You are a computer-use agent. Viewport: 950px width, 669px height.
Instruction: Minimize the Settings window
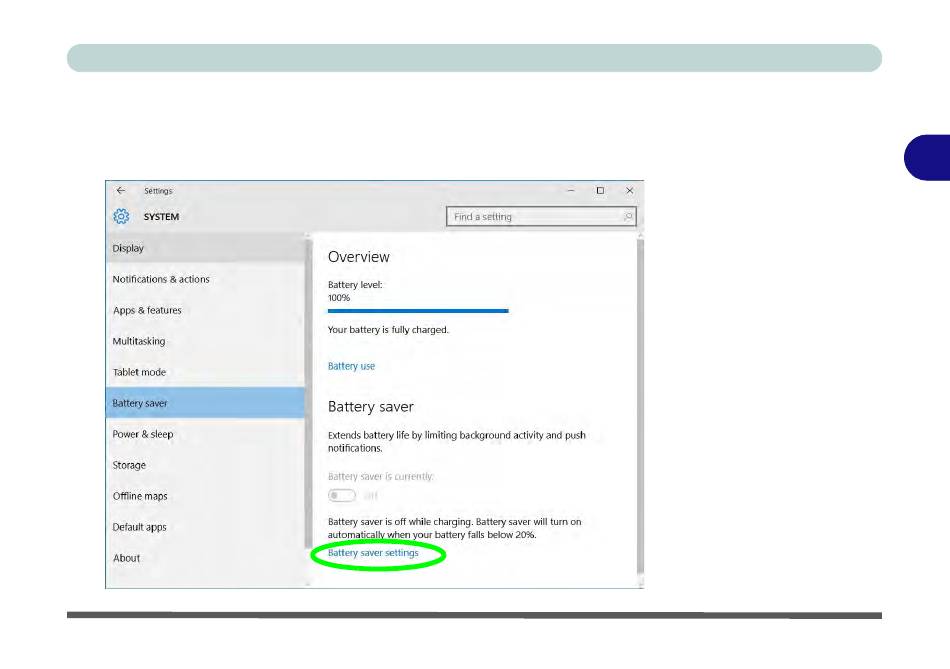coord(571,190)
